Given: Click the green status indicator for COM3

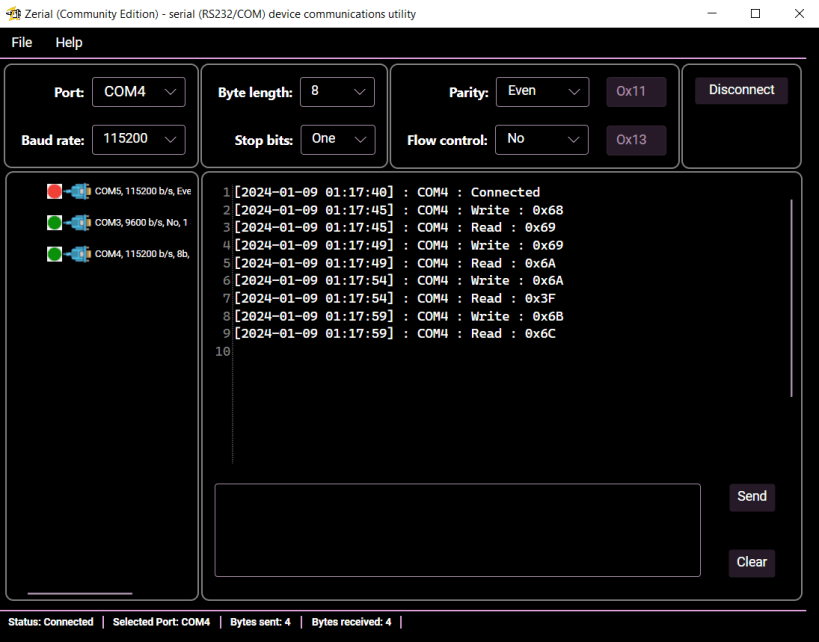Looking at the screenshot, I should [x=54, y=223].
